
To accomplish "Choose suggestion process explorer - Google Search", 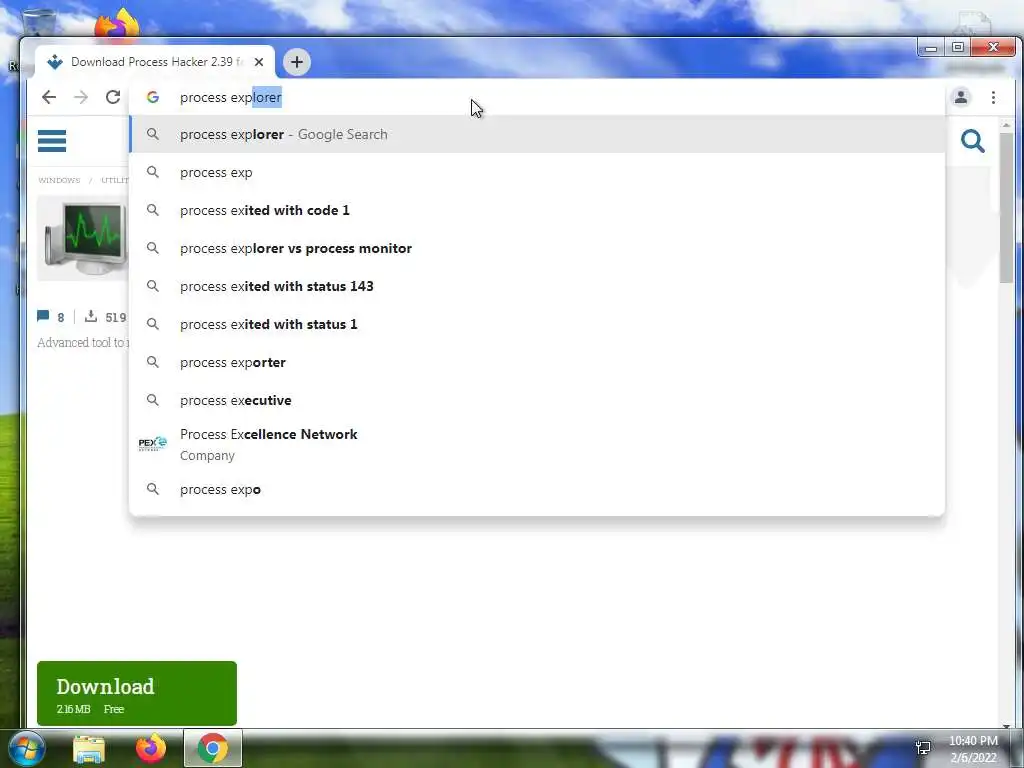I will click(537, 135).
